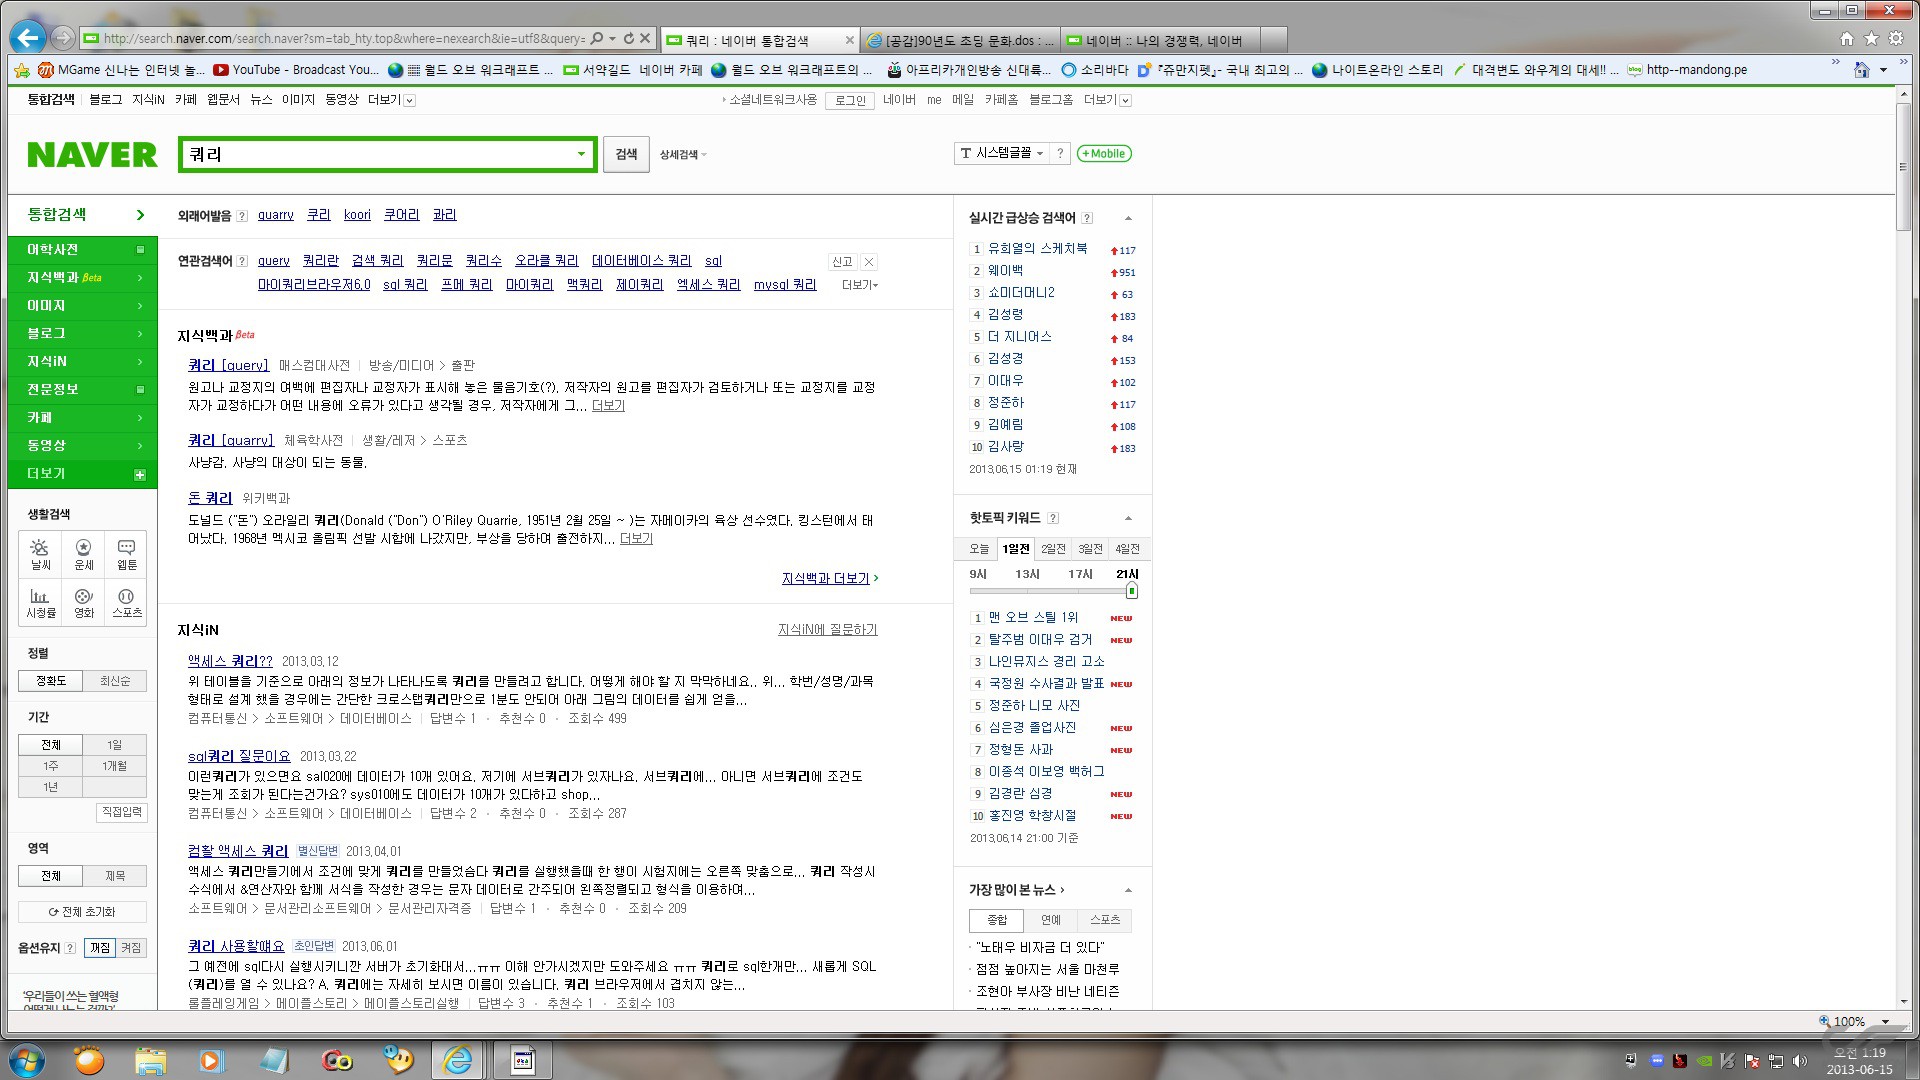Click the hot topic time slider handle
This screenshot has width=1920, height=1080.
pos(1131,591)
